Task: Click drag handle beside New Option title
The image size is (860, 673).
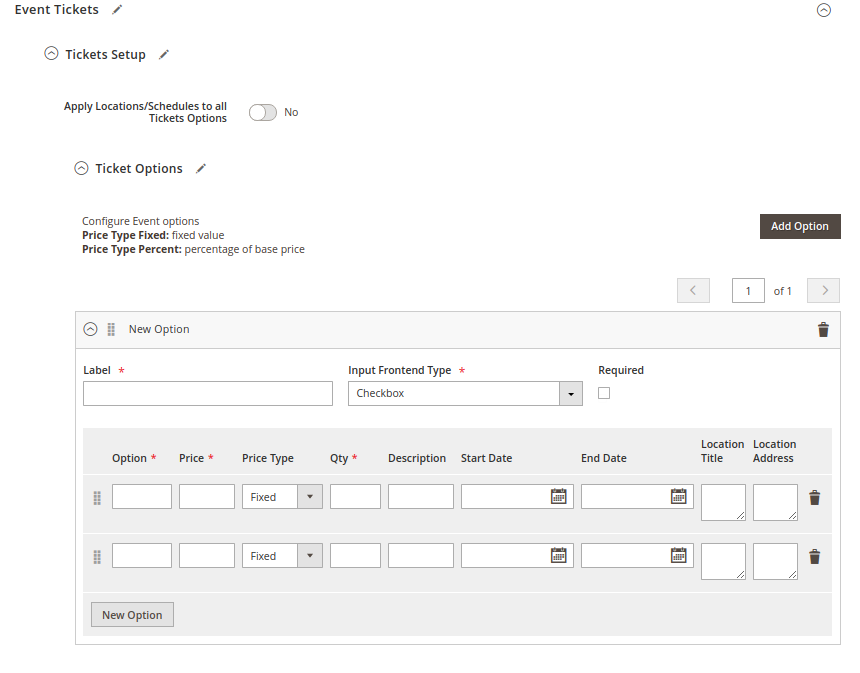Action: click(111, 329)
